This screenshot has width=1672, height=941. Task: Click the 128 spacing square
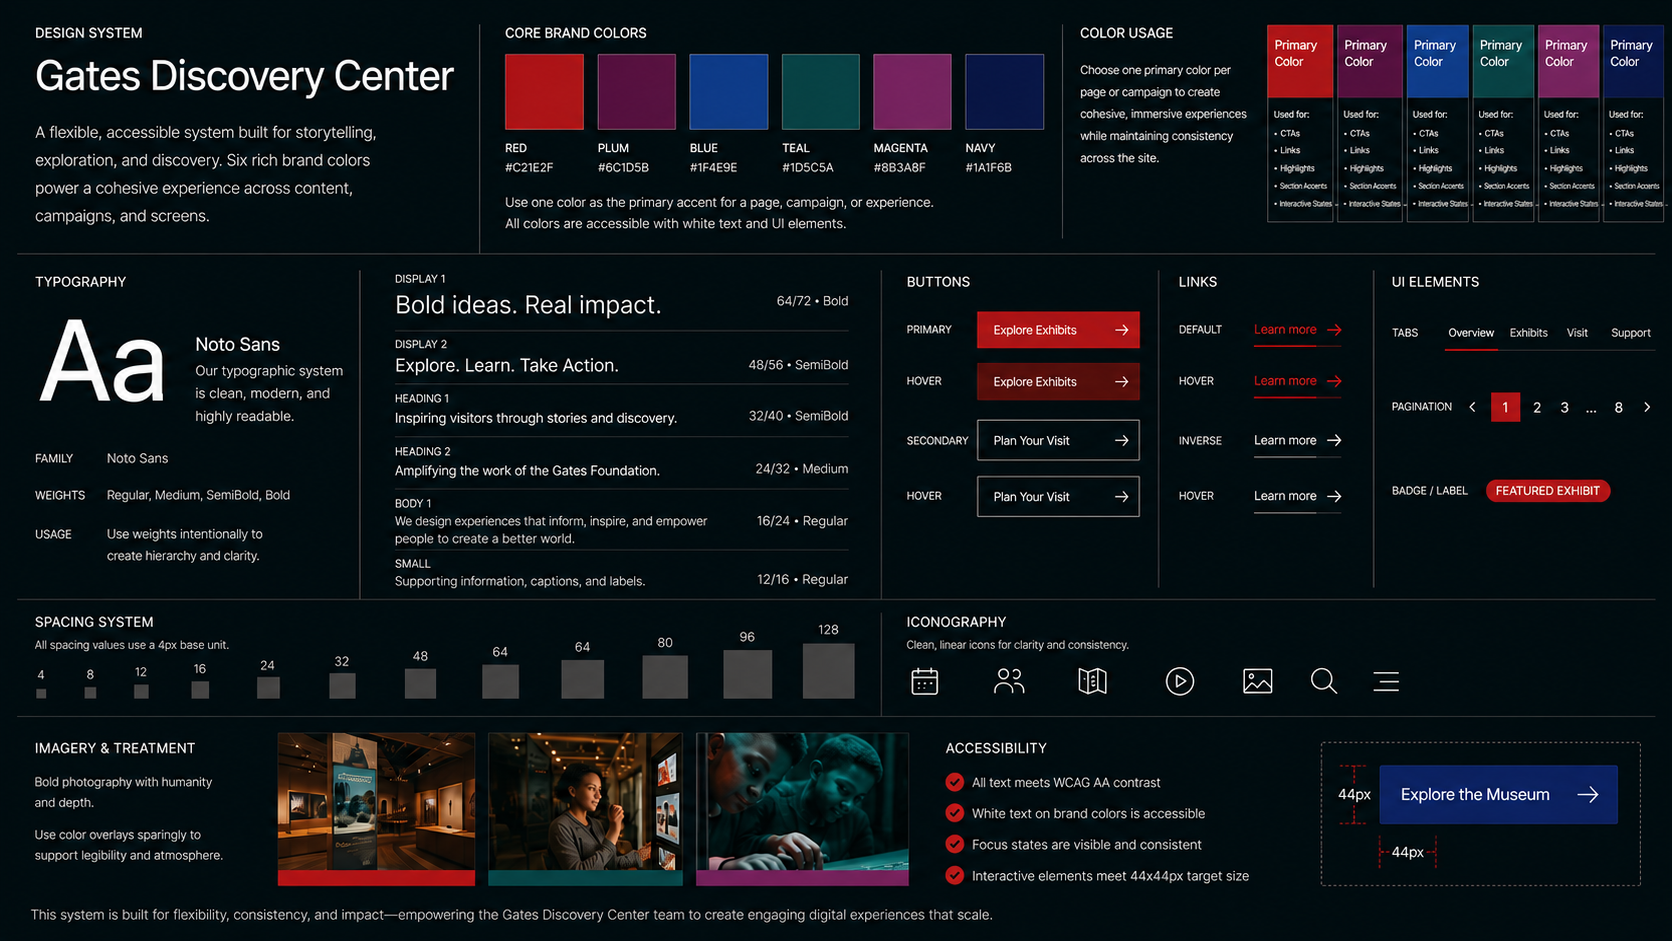click(828, 670)
